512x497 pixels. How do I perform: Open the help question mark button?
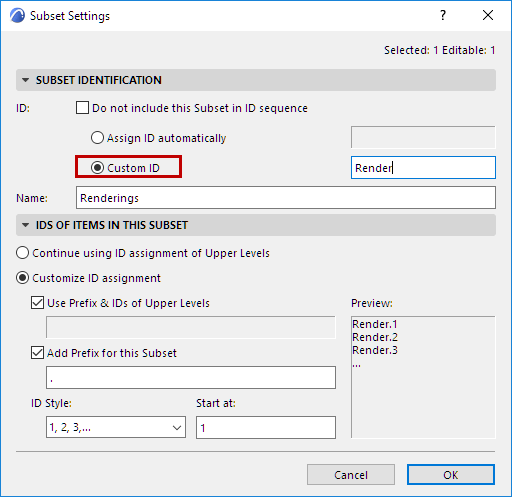click(443, 15)
